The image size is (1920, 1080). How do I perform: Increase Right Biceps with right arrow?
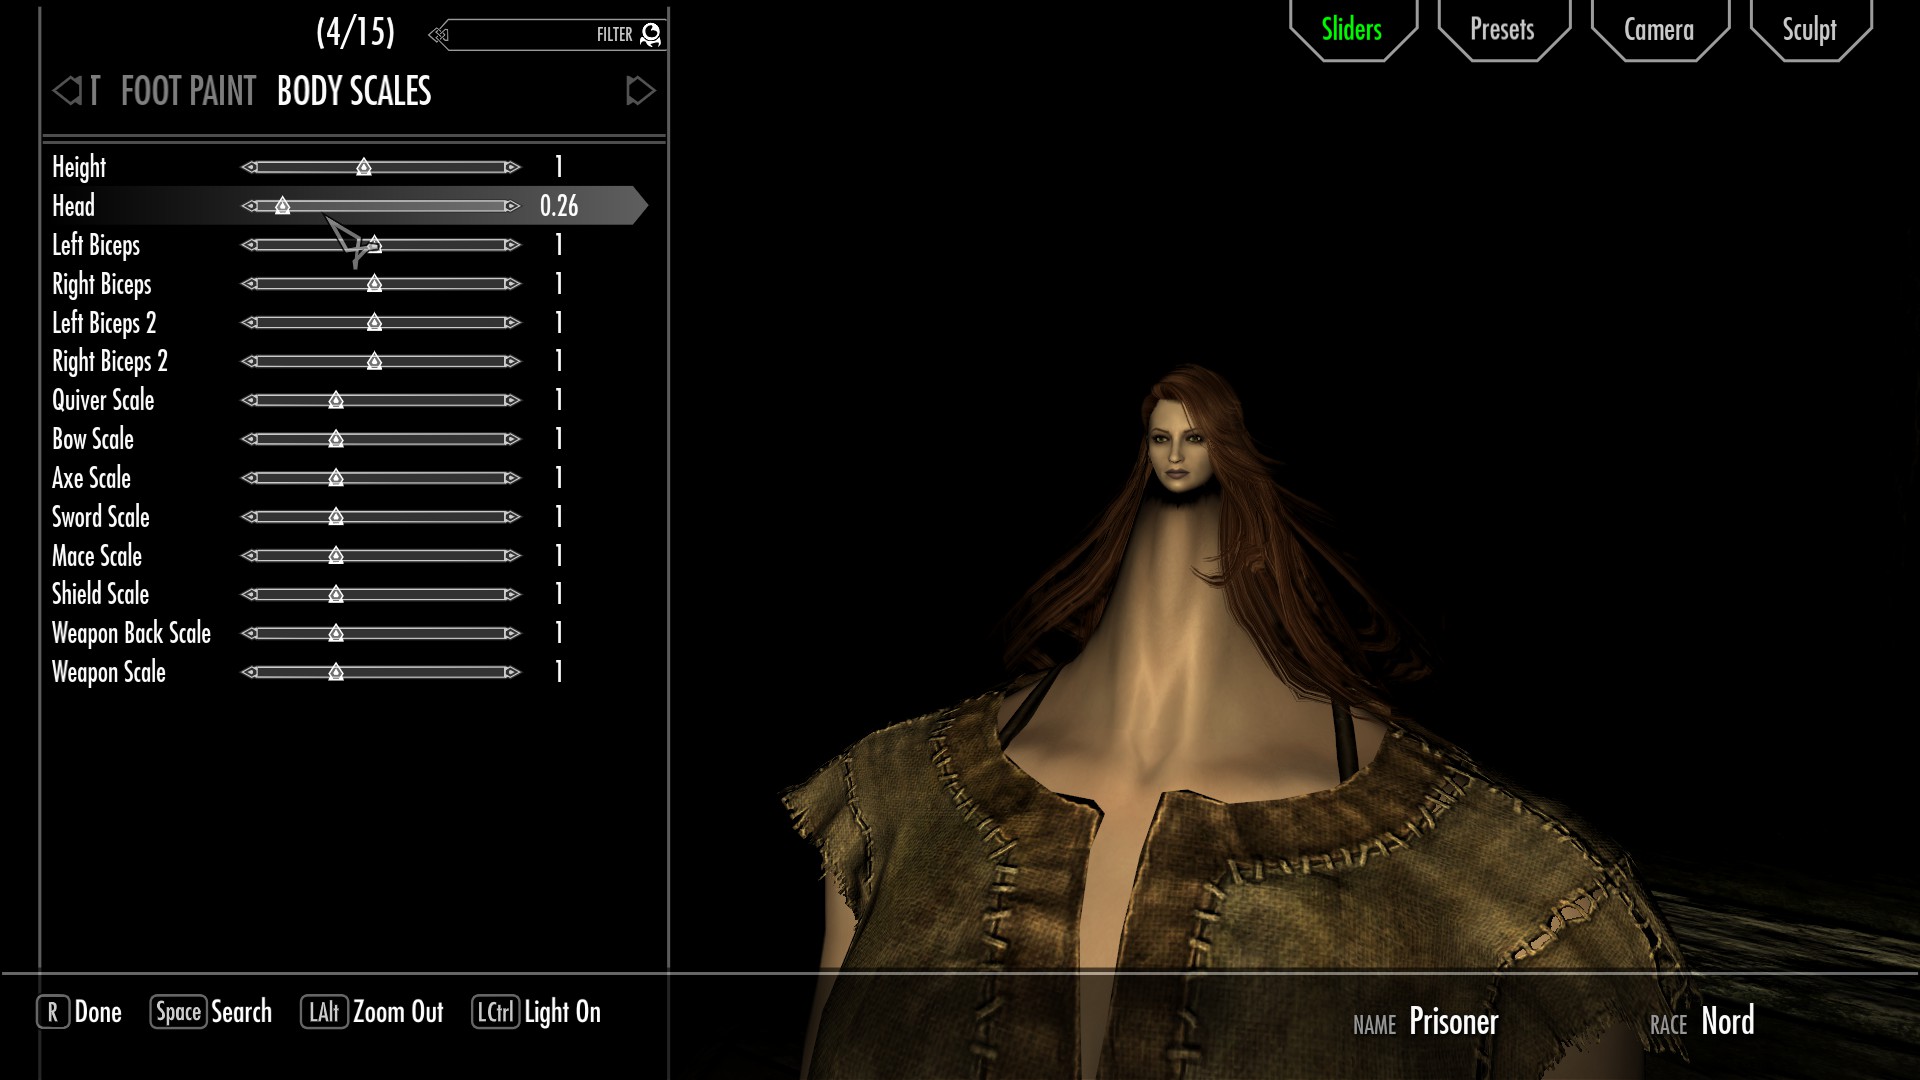pos(512,284)
